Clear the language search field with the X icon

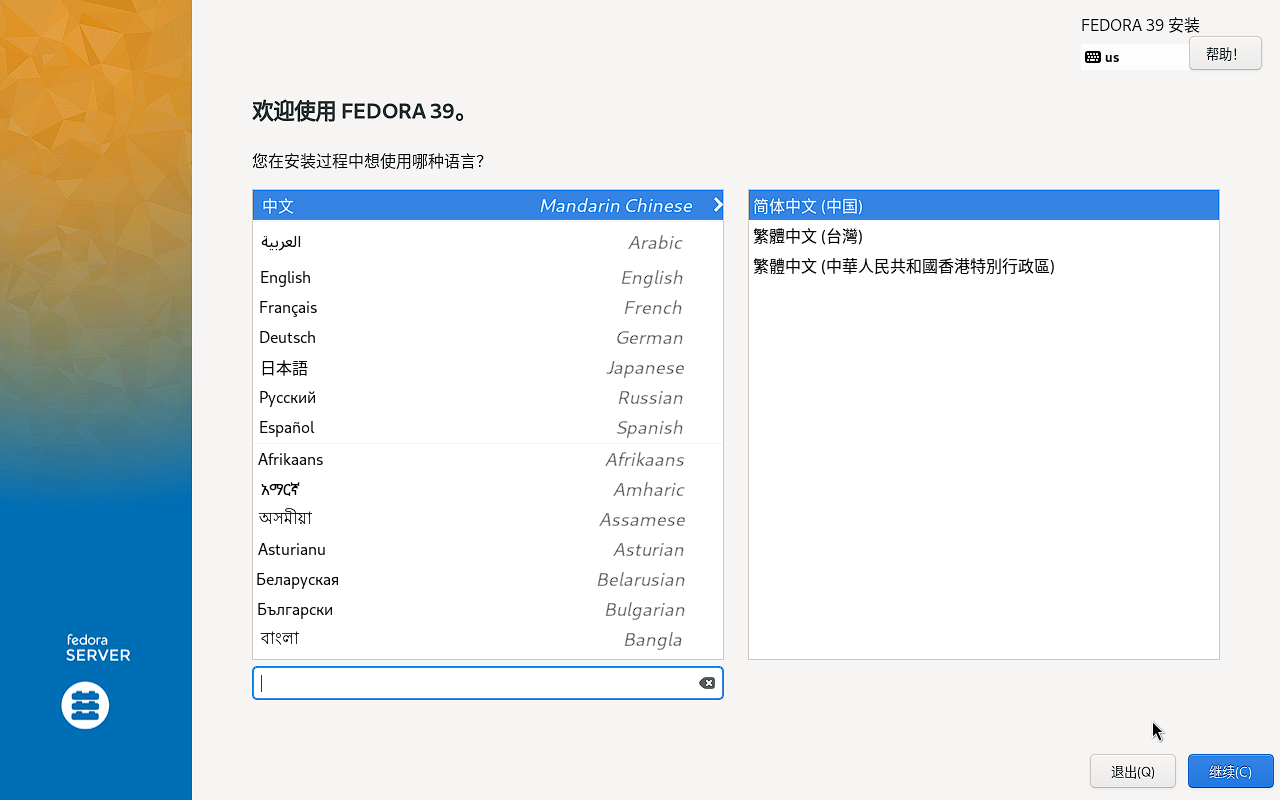pos(707,683)
